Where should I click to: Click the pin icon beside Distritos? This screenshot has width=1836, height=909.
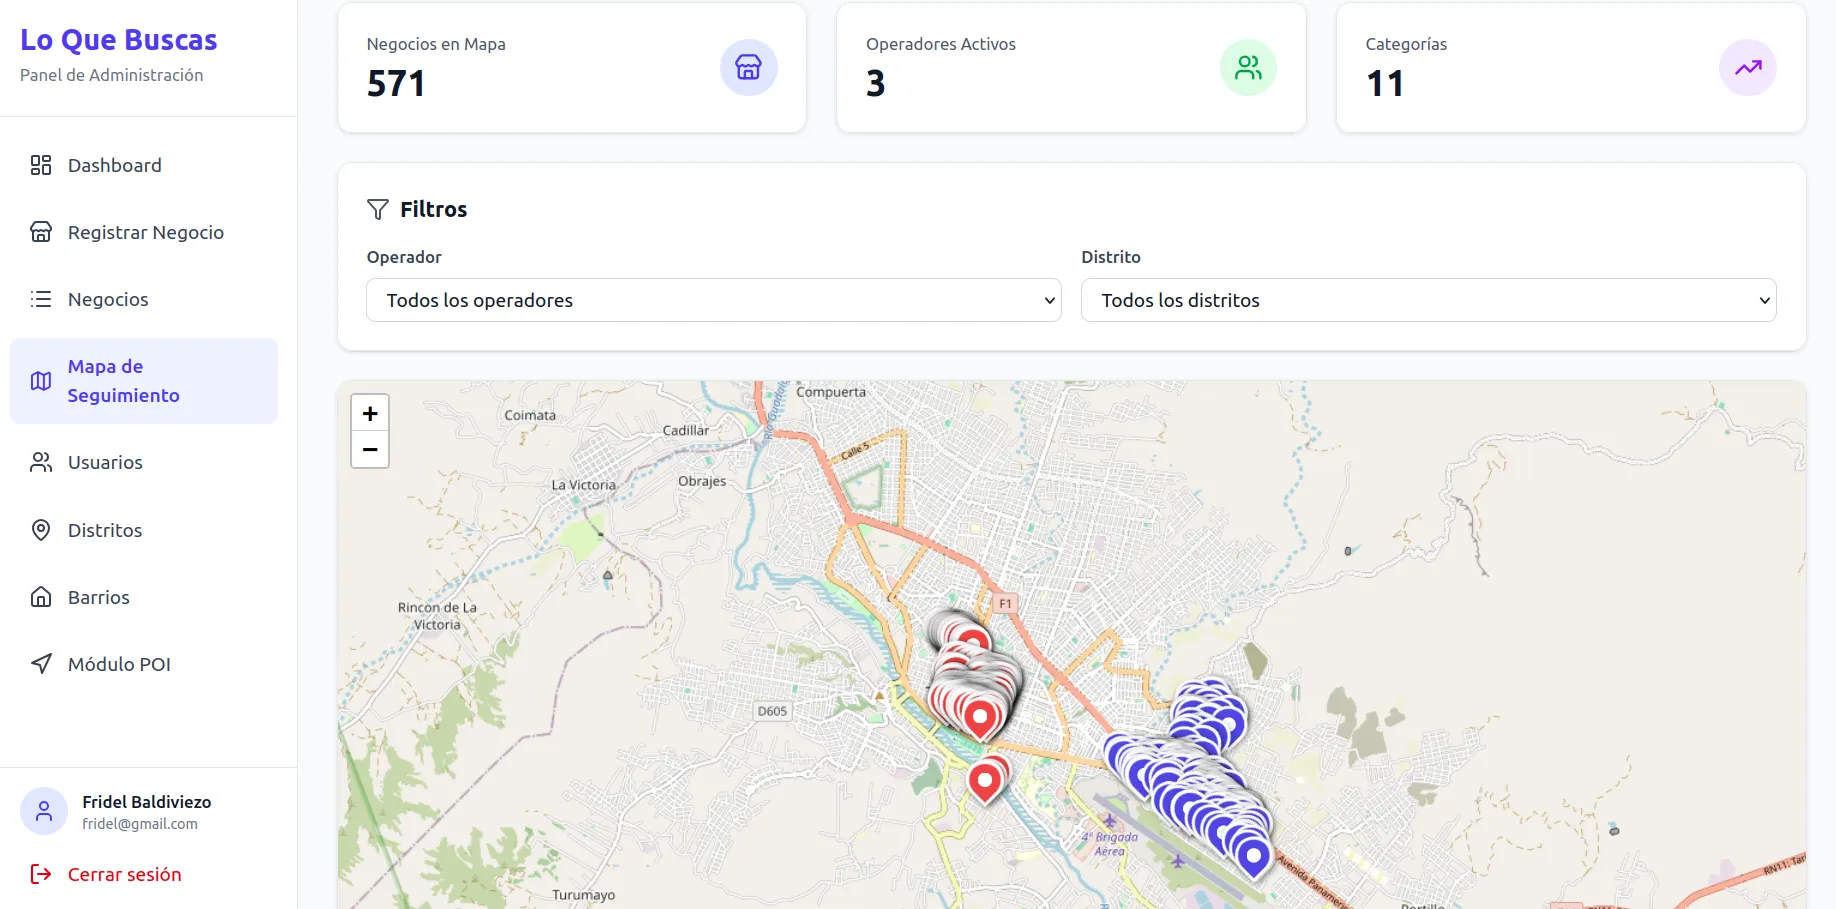41,530
